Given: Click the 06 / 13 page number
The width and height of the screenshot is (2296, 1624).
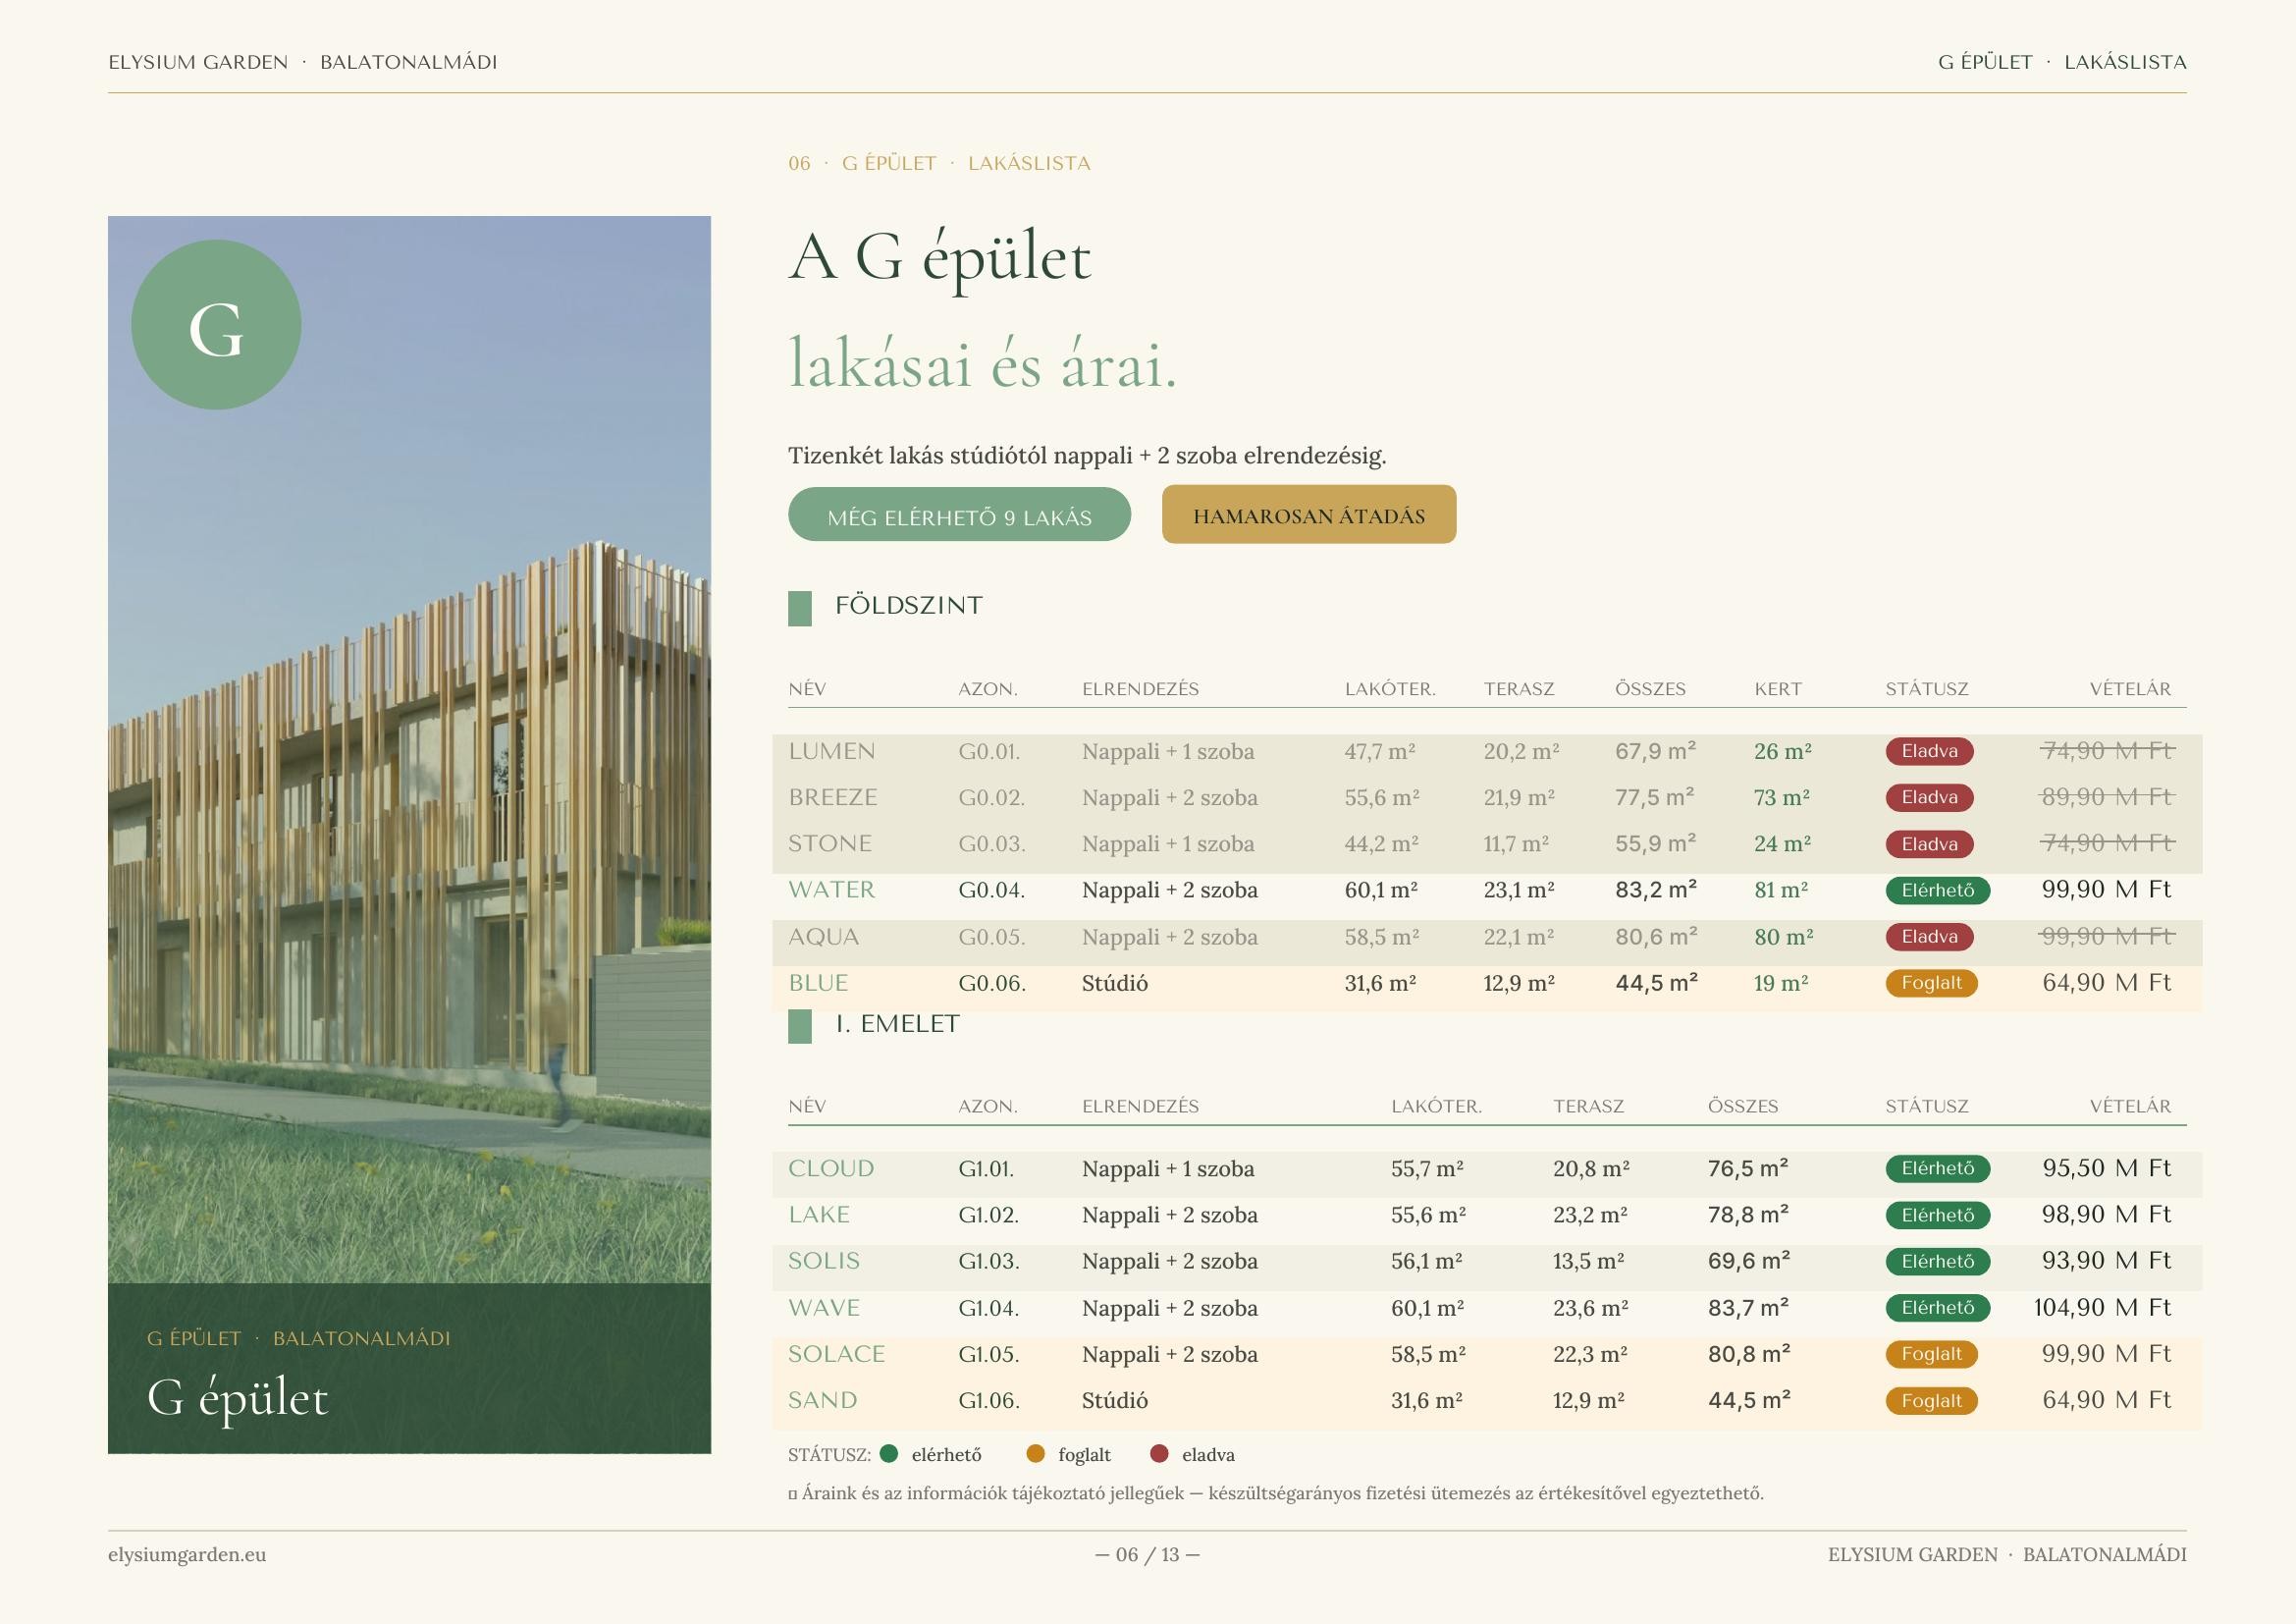Looking at the screenshot, I should click(x=1147, y=1554).
